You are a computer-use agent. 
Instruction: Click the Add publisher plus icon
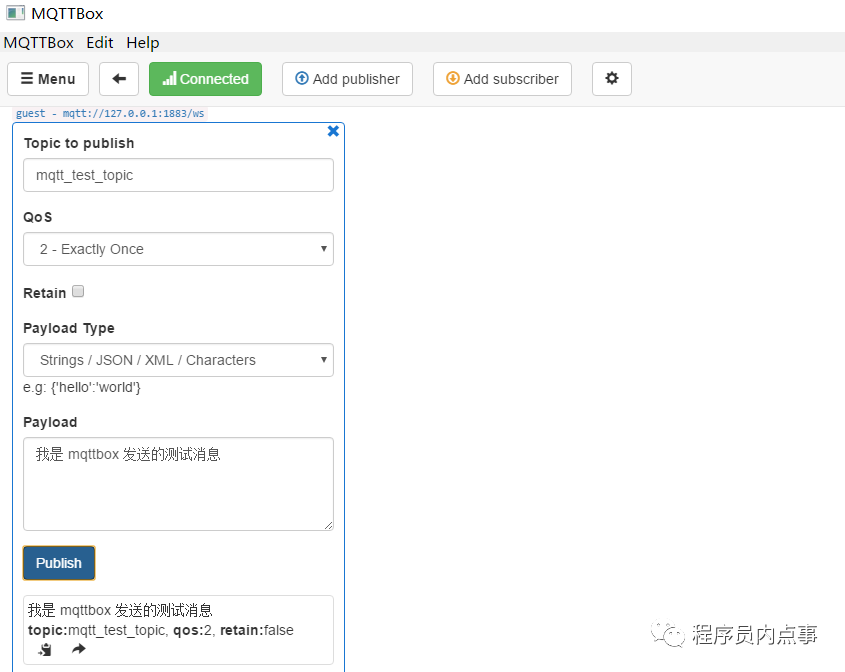pos(301,77)
